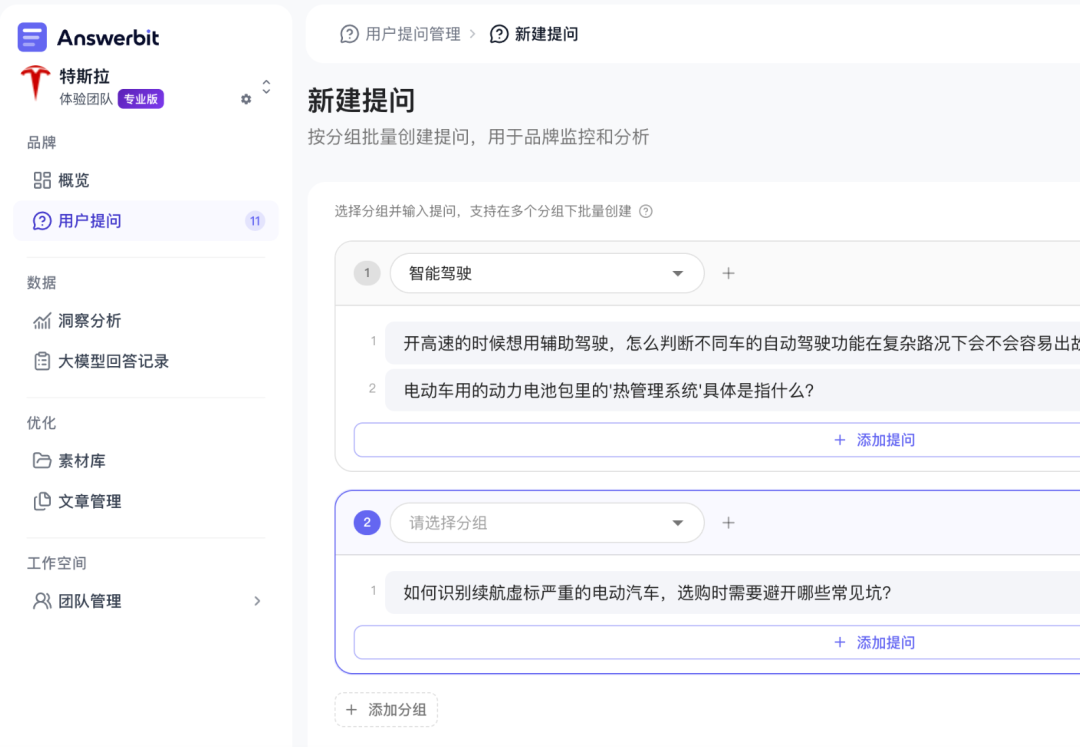Viewport: 1080px width, 747px height.
Task: Click the 新建提问 page heading
Action: click(x=361, y=101)
